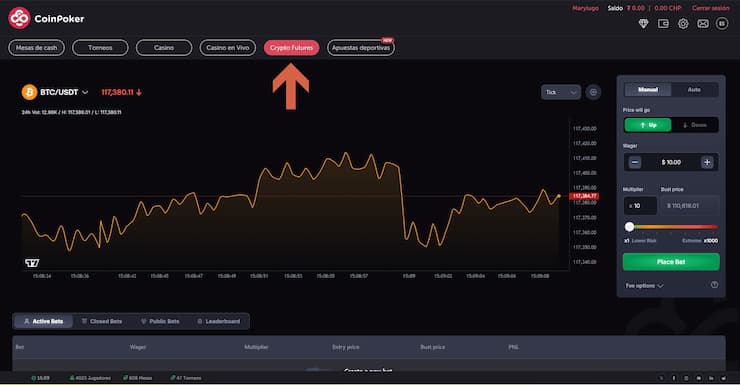This screenshot has width=740, height=385.
Task: Go to Mesas de cash tab
Action: (x=36, y=48)
